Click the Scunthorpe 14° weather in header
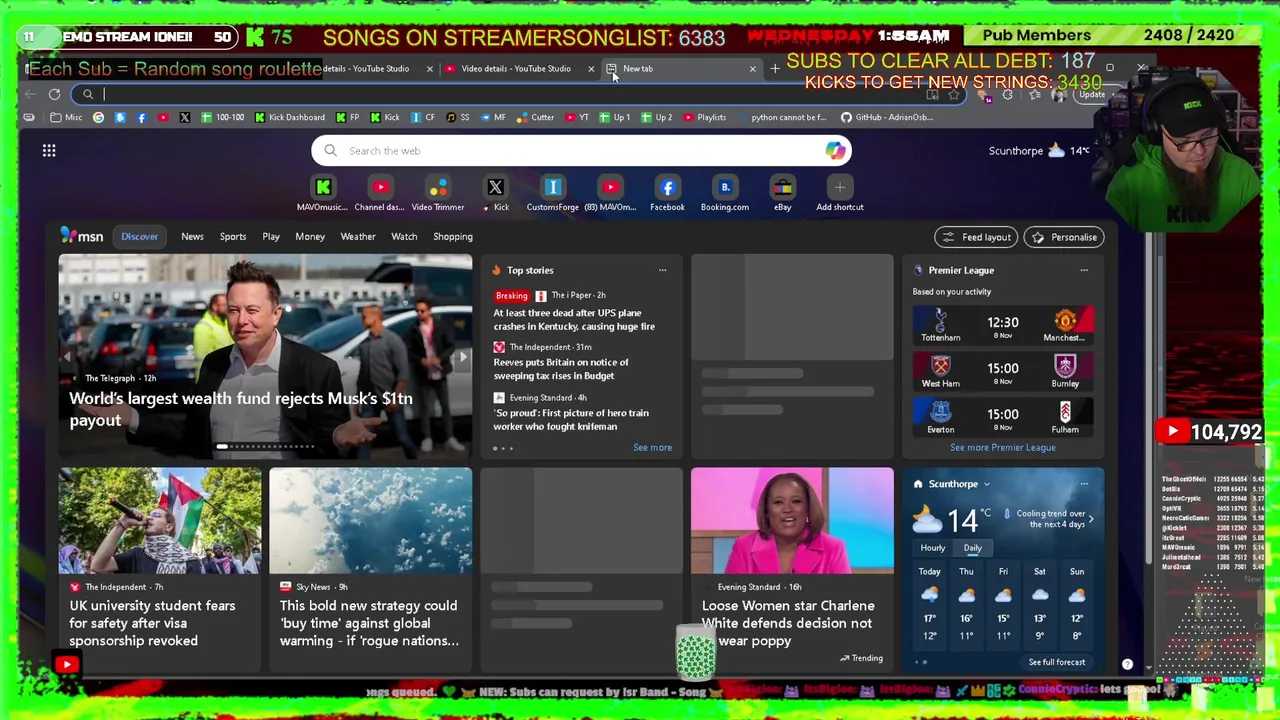The height and width of the screenshot is (720, 1280). 1039,151
